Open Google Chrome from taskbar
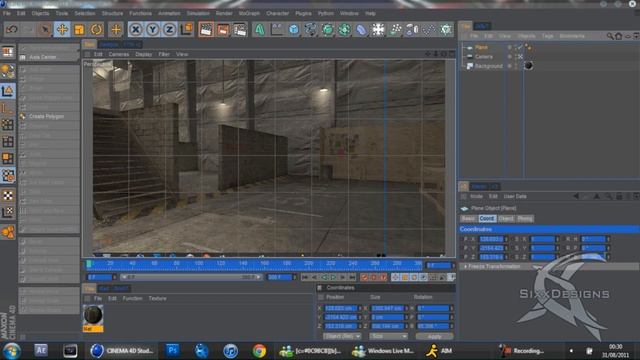 tap(259, 351)
